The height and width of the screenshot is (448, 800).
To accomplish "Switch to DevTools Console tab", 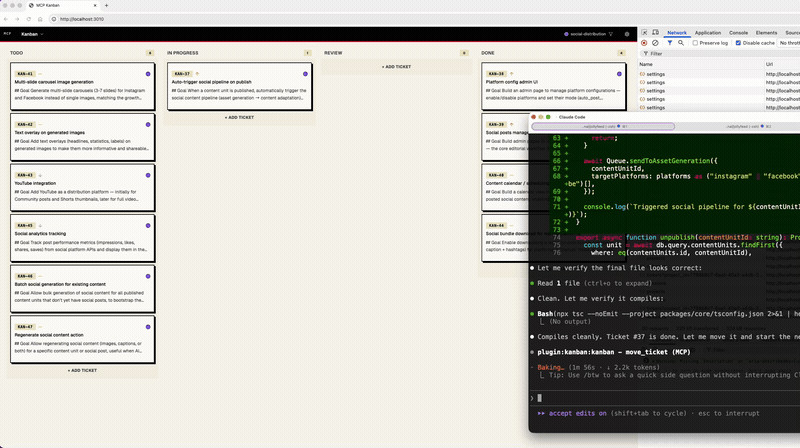I will point(738,33).
